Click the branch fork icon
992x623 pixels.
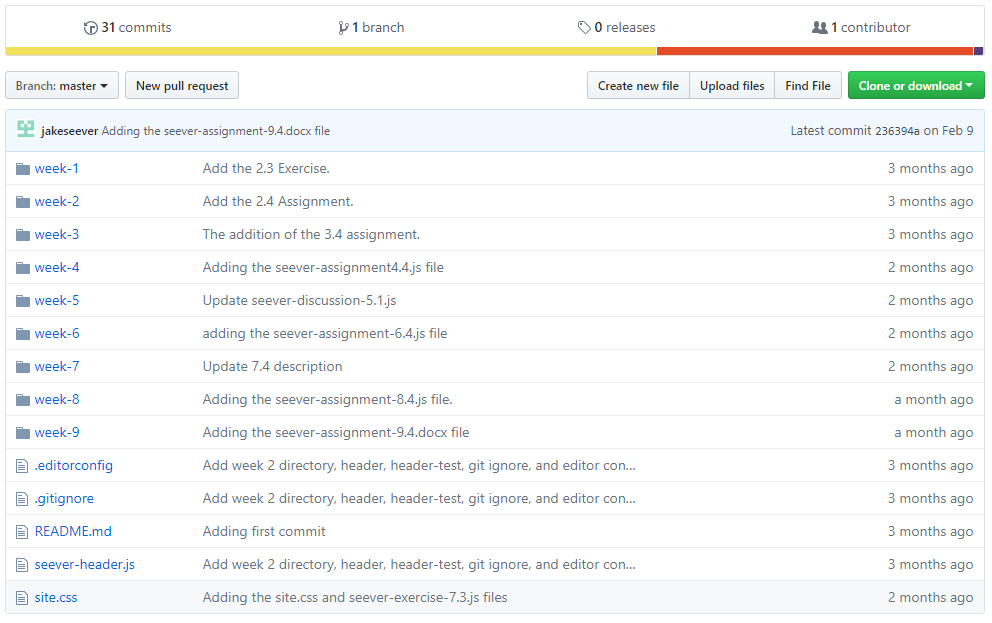343,28
